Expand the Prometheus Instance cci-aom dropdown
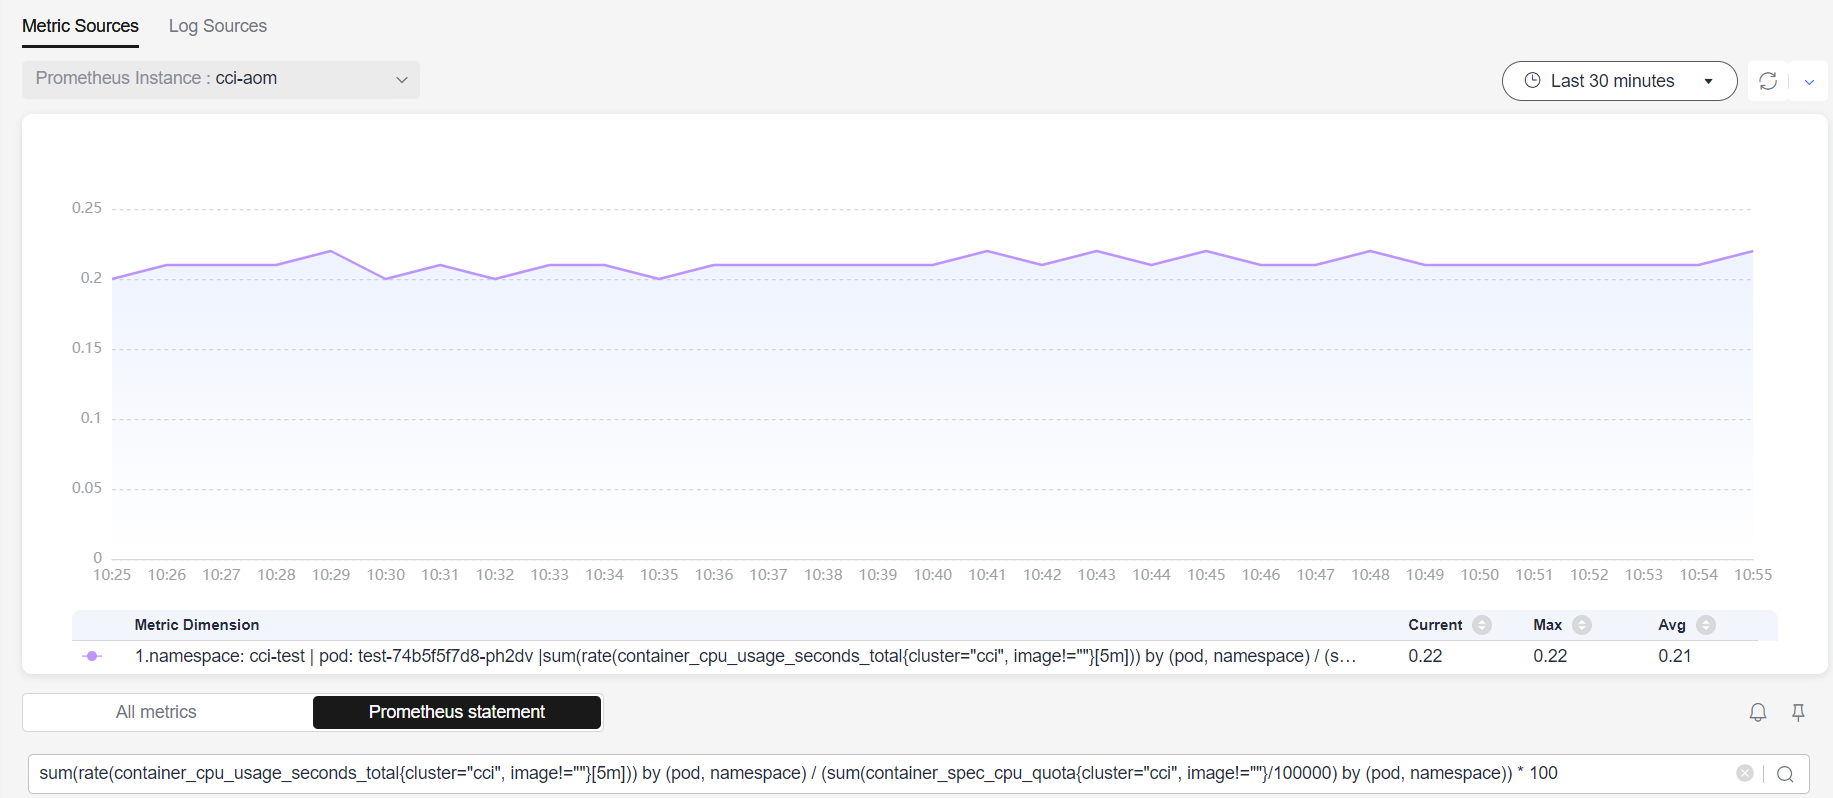 [x=221, y=79]
